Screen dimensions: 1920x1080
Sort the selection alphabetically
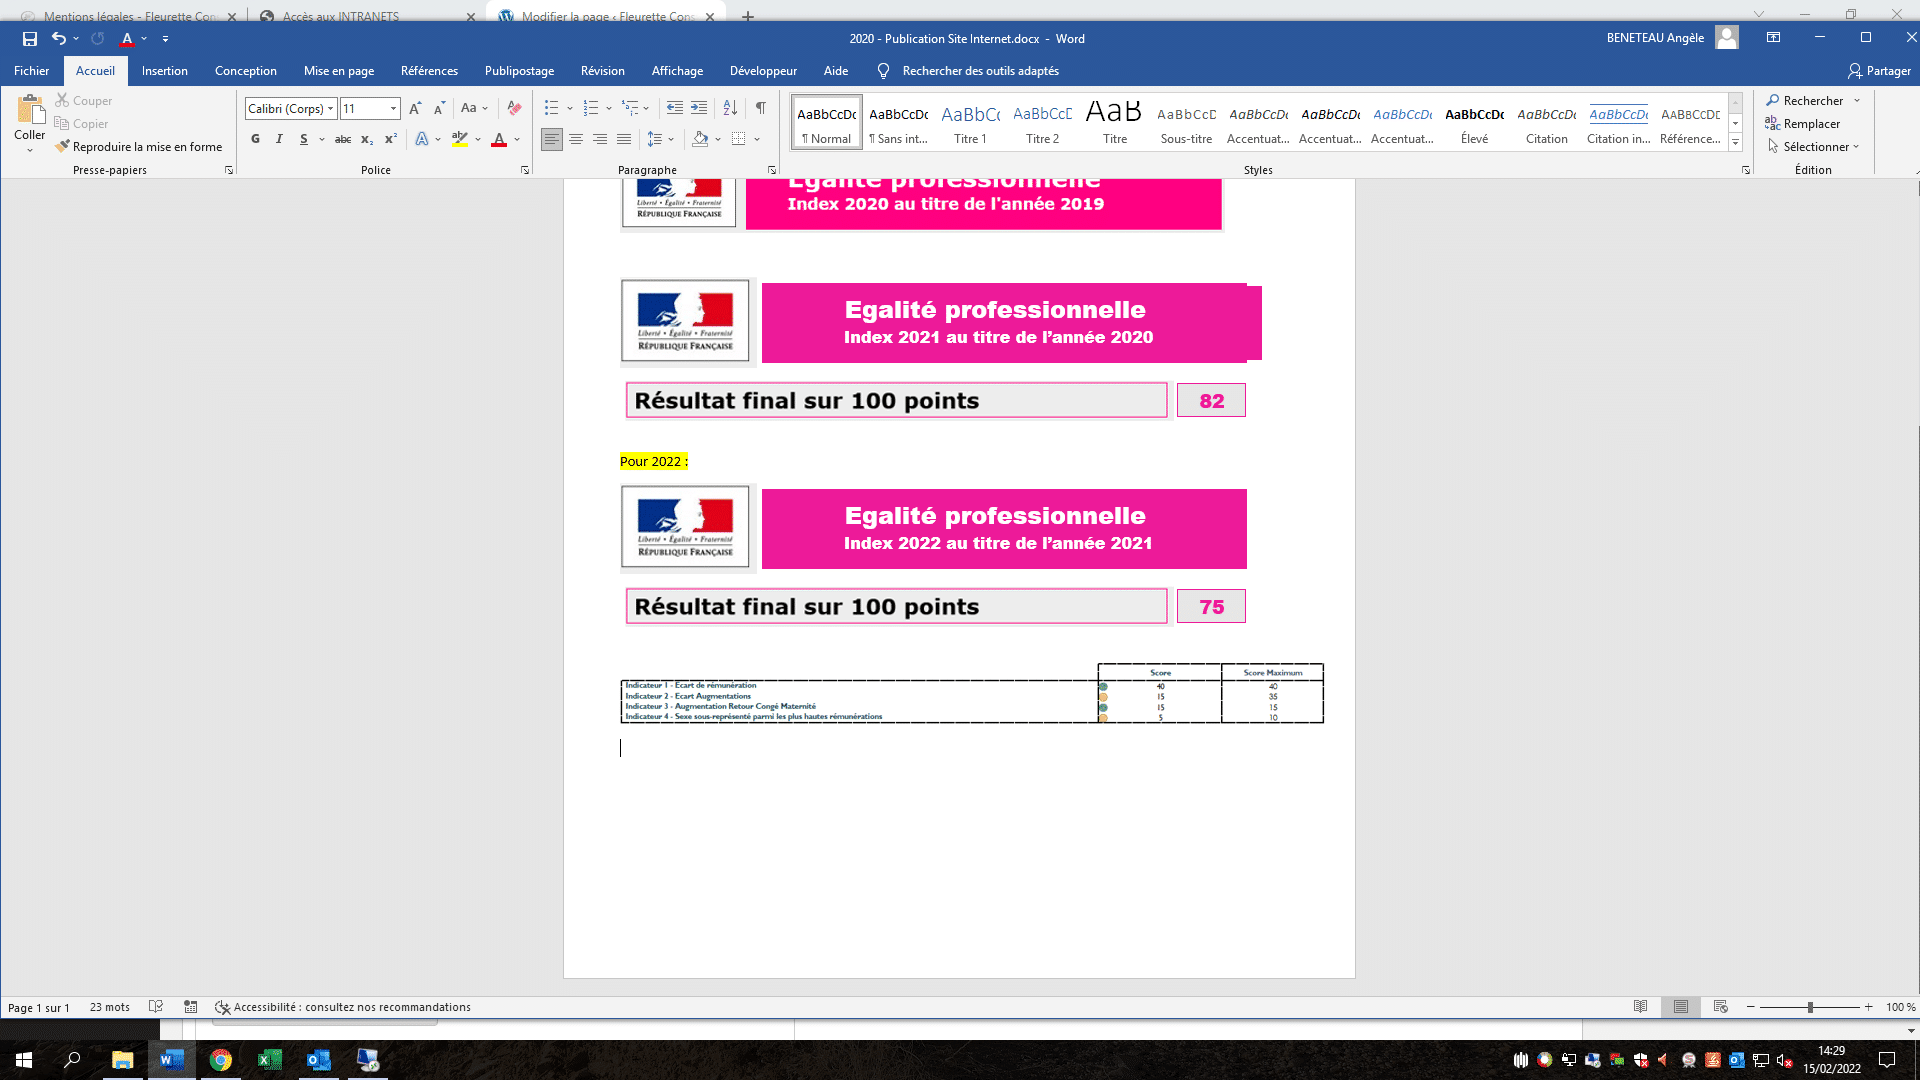click(730, 108)
